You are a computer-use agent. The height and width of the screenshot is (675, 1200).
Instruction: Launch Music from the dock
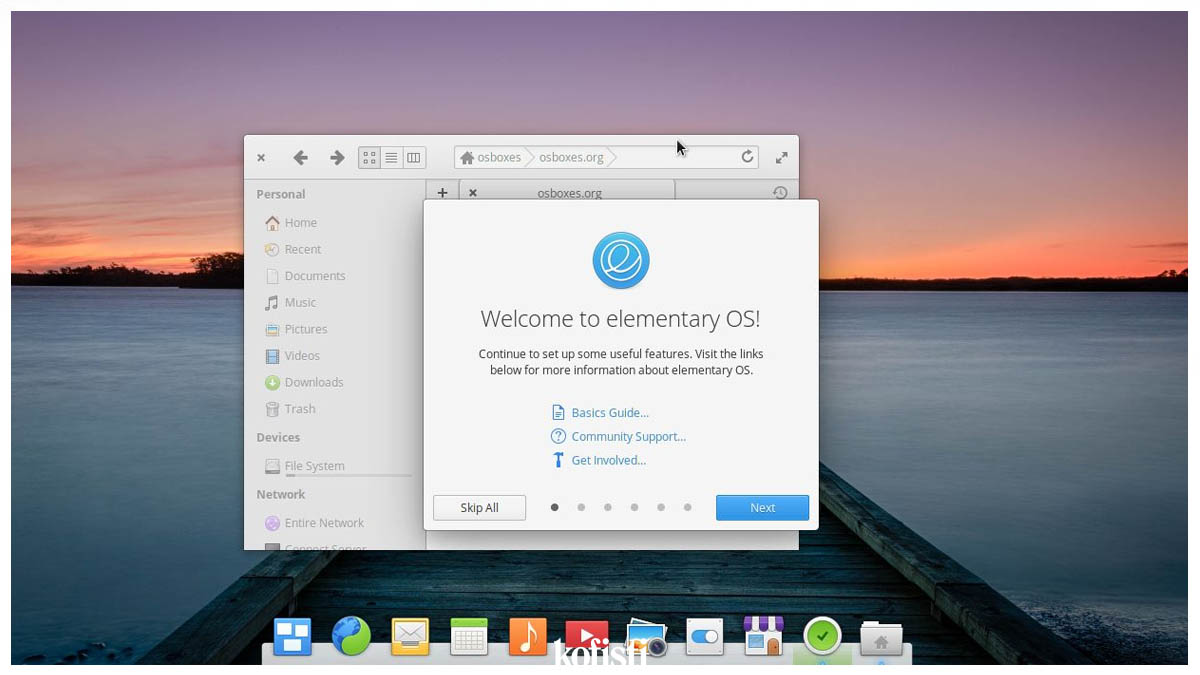pyautogui.click(x=528, y=636)
